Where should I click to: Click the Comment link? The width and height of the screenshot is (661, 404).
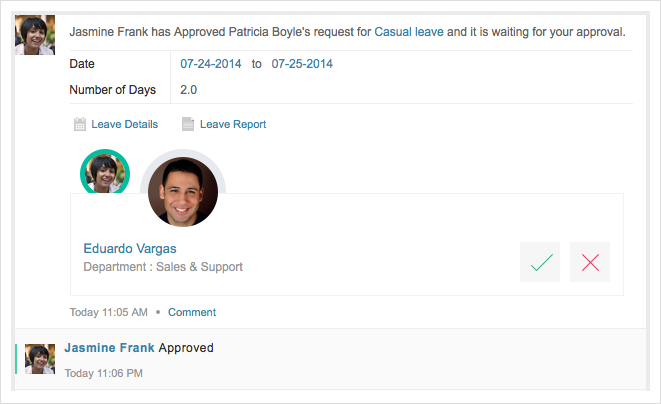pyautogui.click(x=192, y=312)
